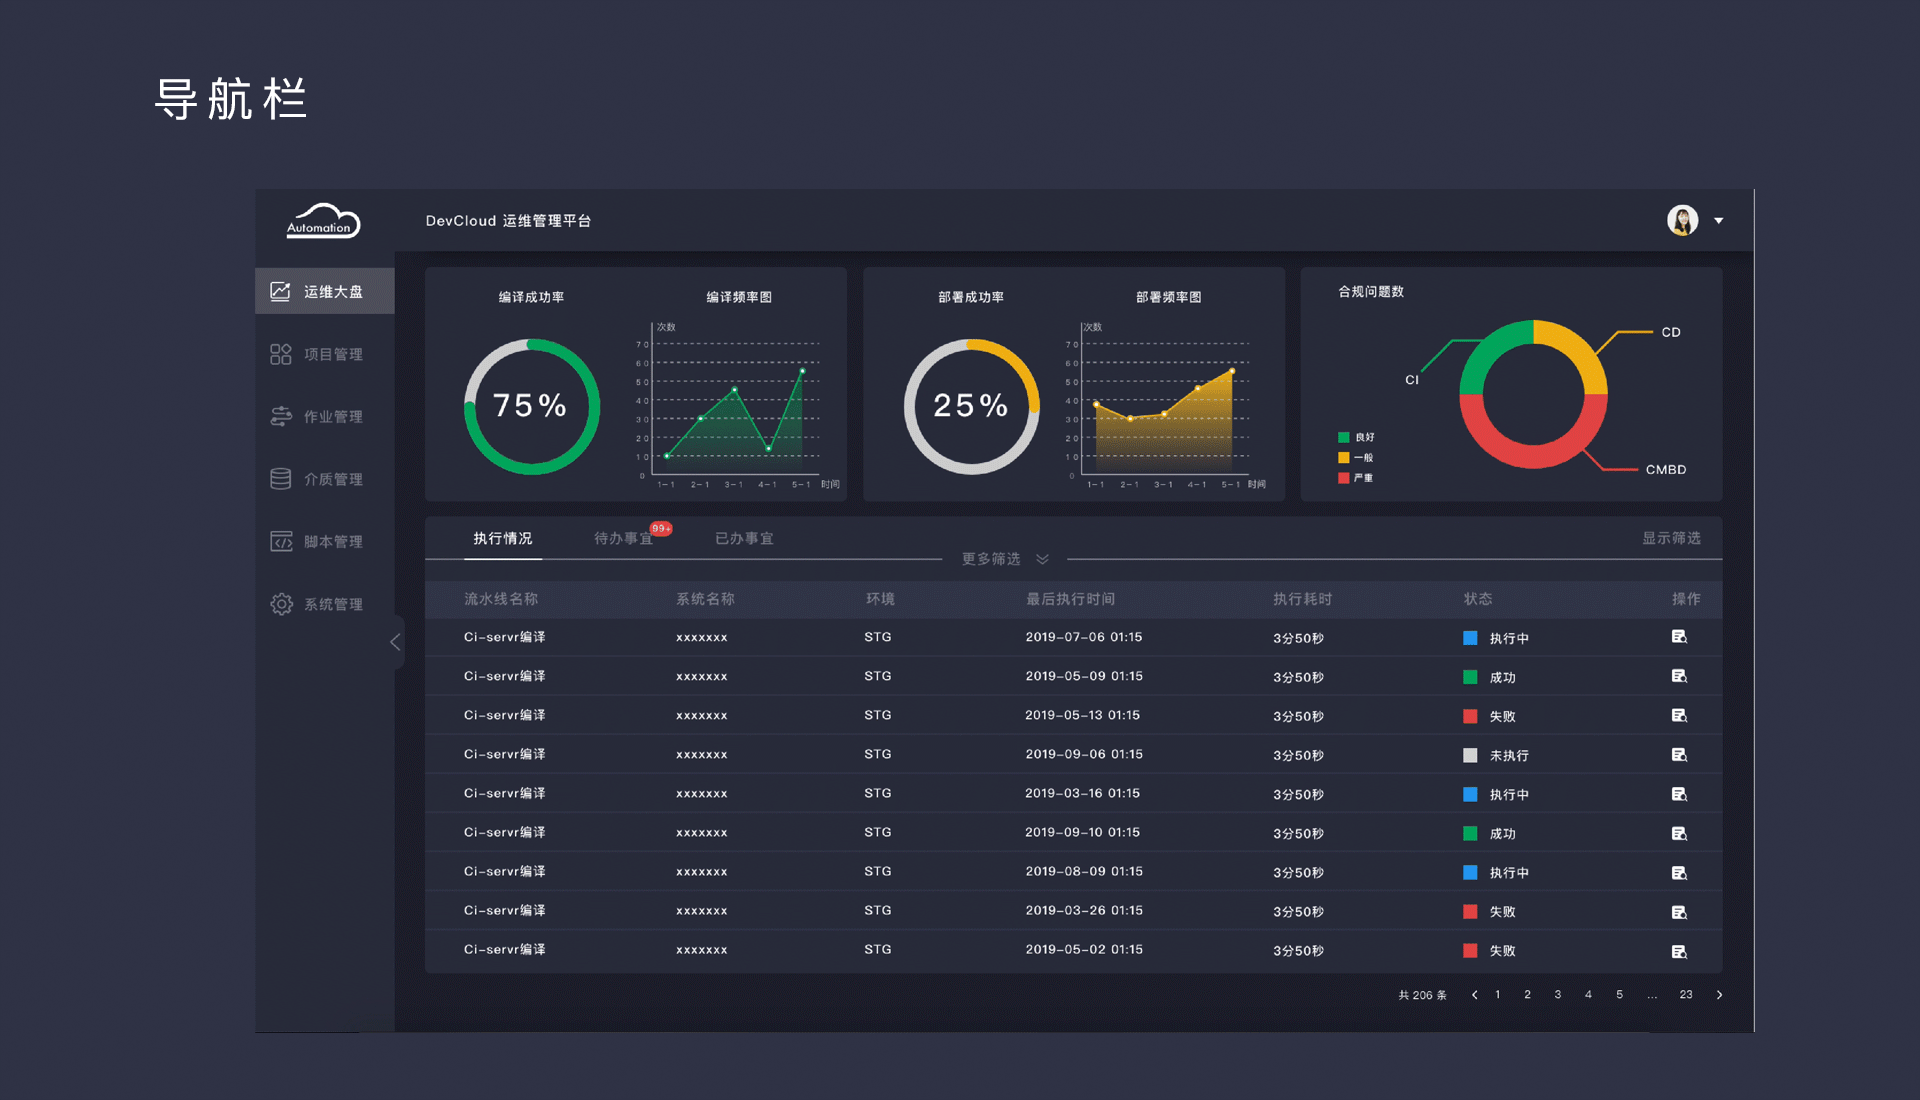
Task: Select the 作业管理 sidebar icon
Action: click(281, 416)
